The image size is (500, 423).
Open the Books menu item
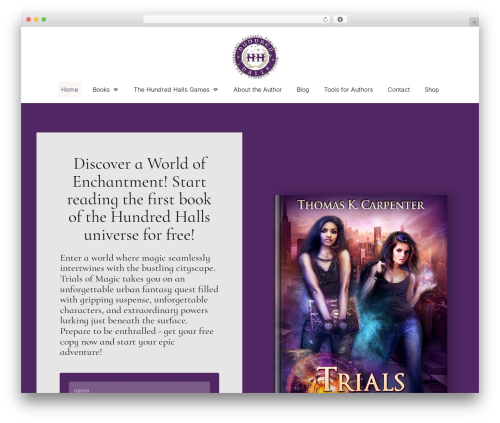[x=101, y=90]
